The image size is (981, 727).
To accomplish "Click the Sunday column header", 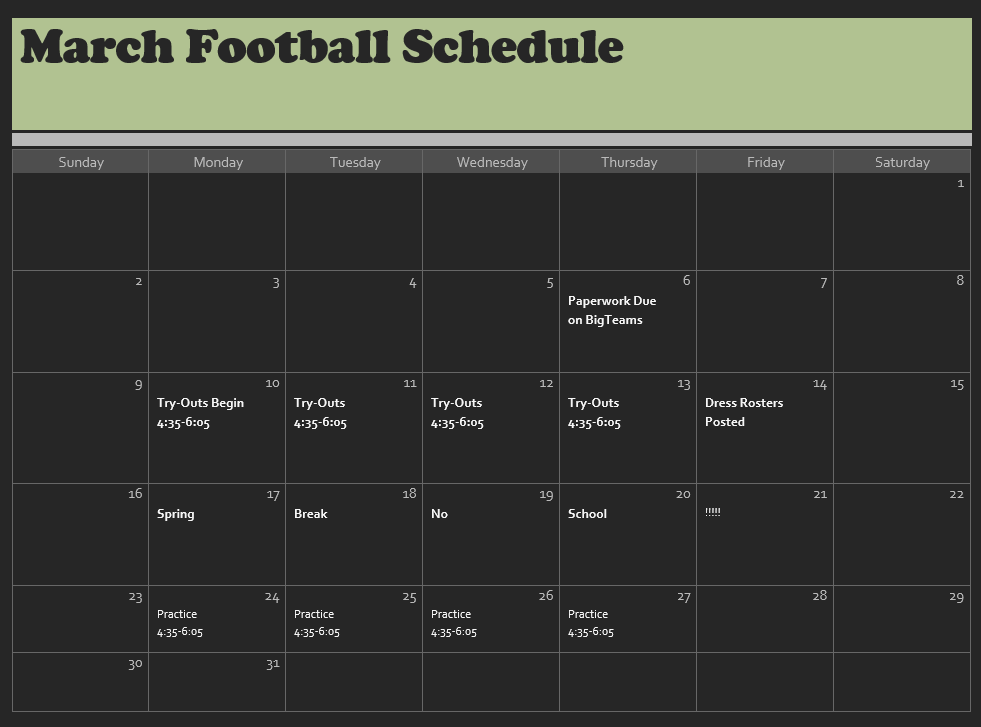I will [81, 162].
